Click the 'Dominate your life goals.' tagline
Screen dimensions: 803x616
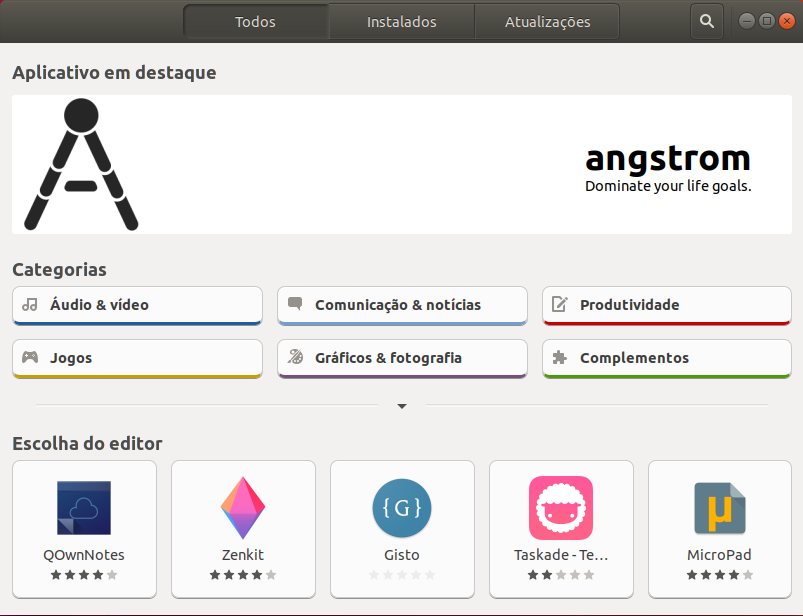click(x=668, y=186)
